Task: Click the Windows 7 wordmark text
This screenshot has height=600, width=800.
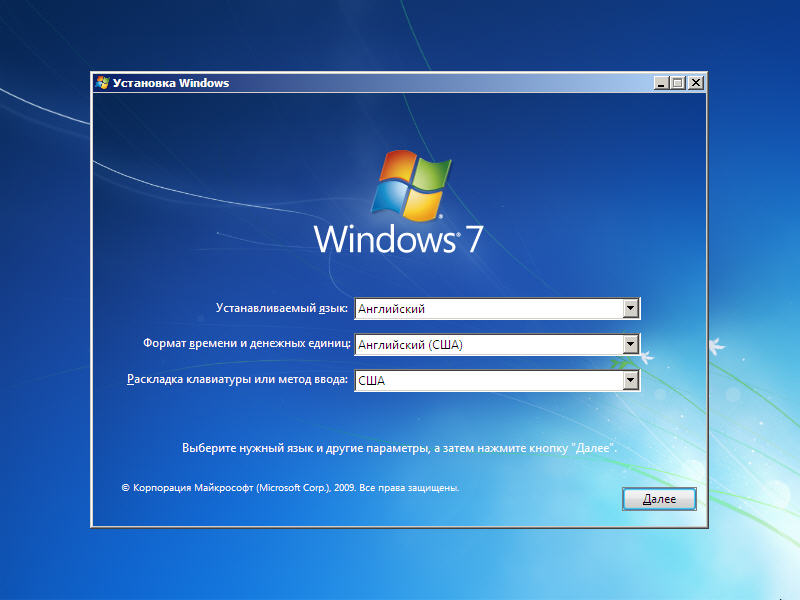Action: point(399,240)
